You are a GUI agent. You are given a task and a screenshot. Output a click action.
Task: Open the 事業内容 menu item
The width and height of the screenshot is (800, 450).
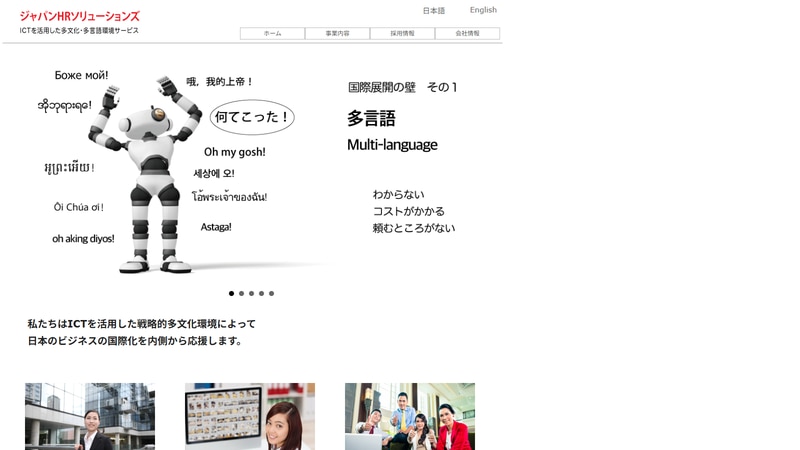click(337, 33)
